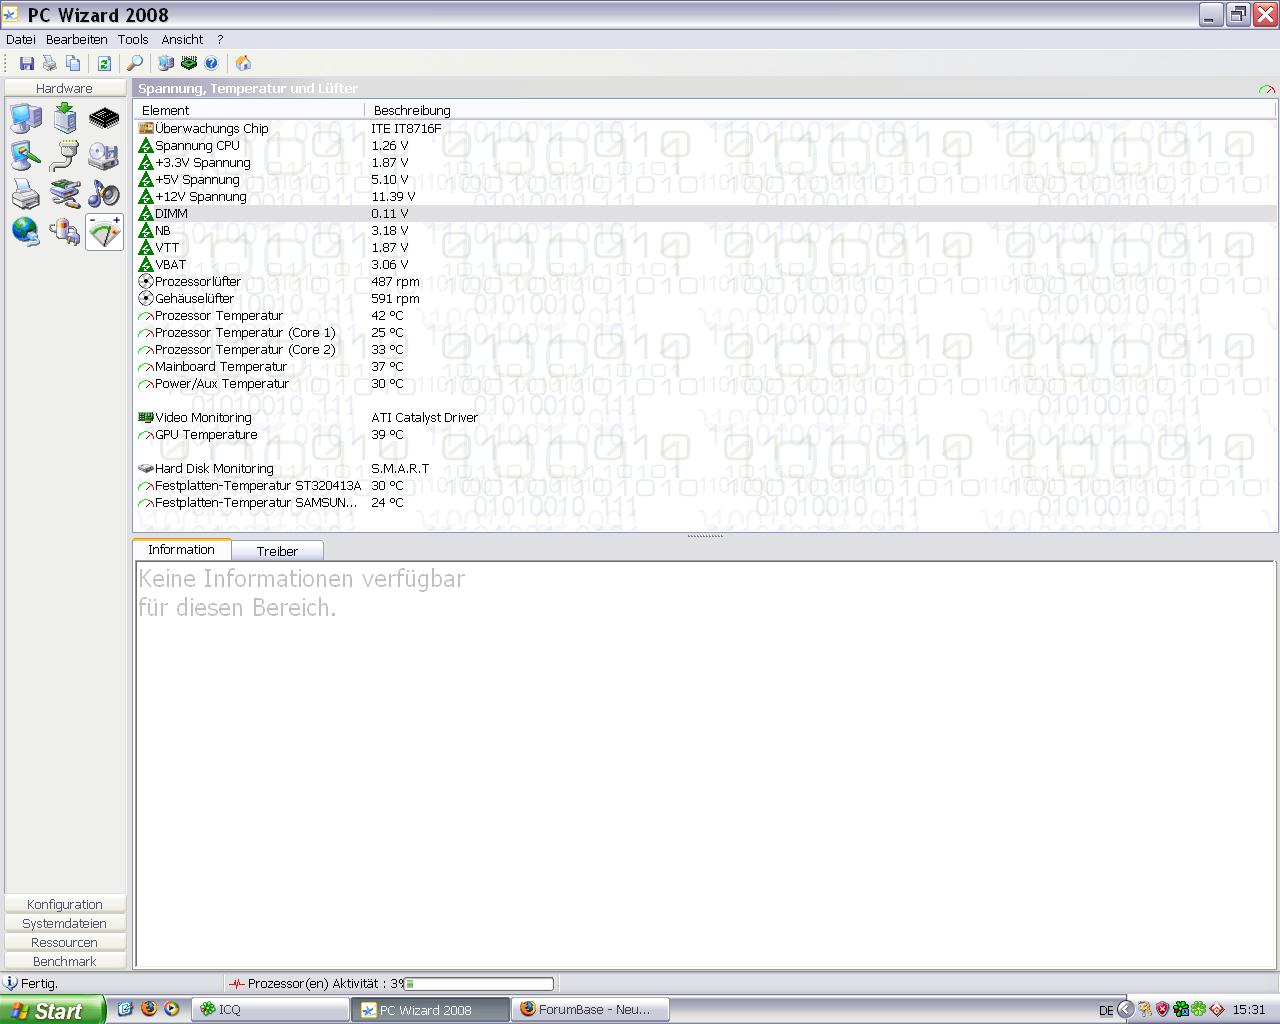Image resolution: width=1280 pixels, height=1024 pixels.
Task: Click the Copy toolbar icon
Action: coord(73,63)
